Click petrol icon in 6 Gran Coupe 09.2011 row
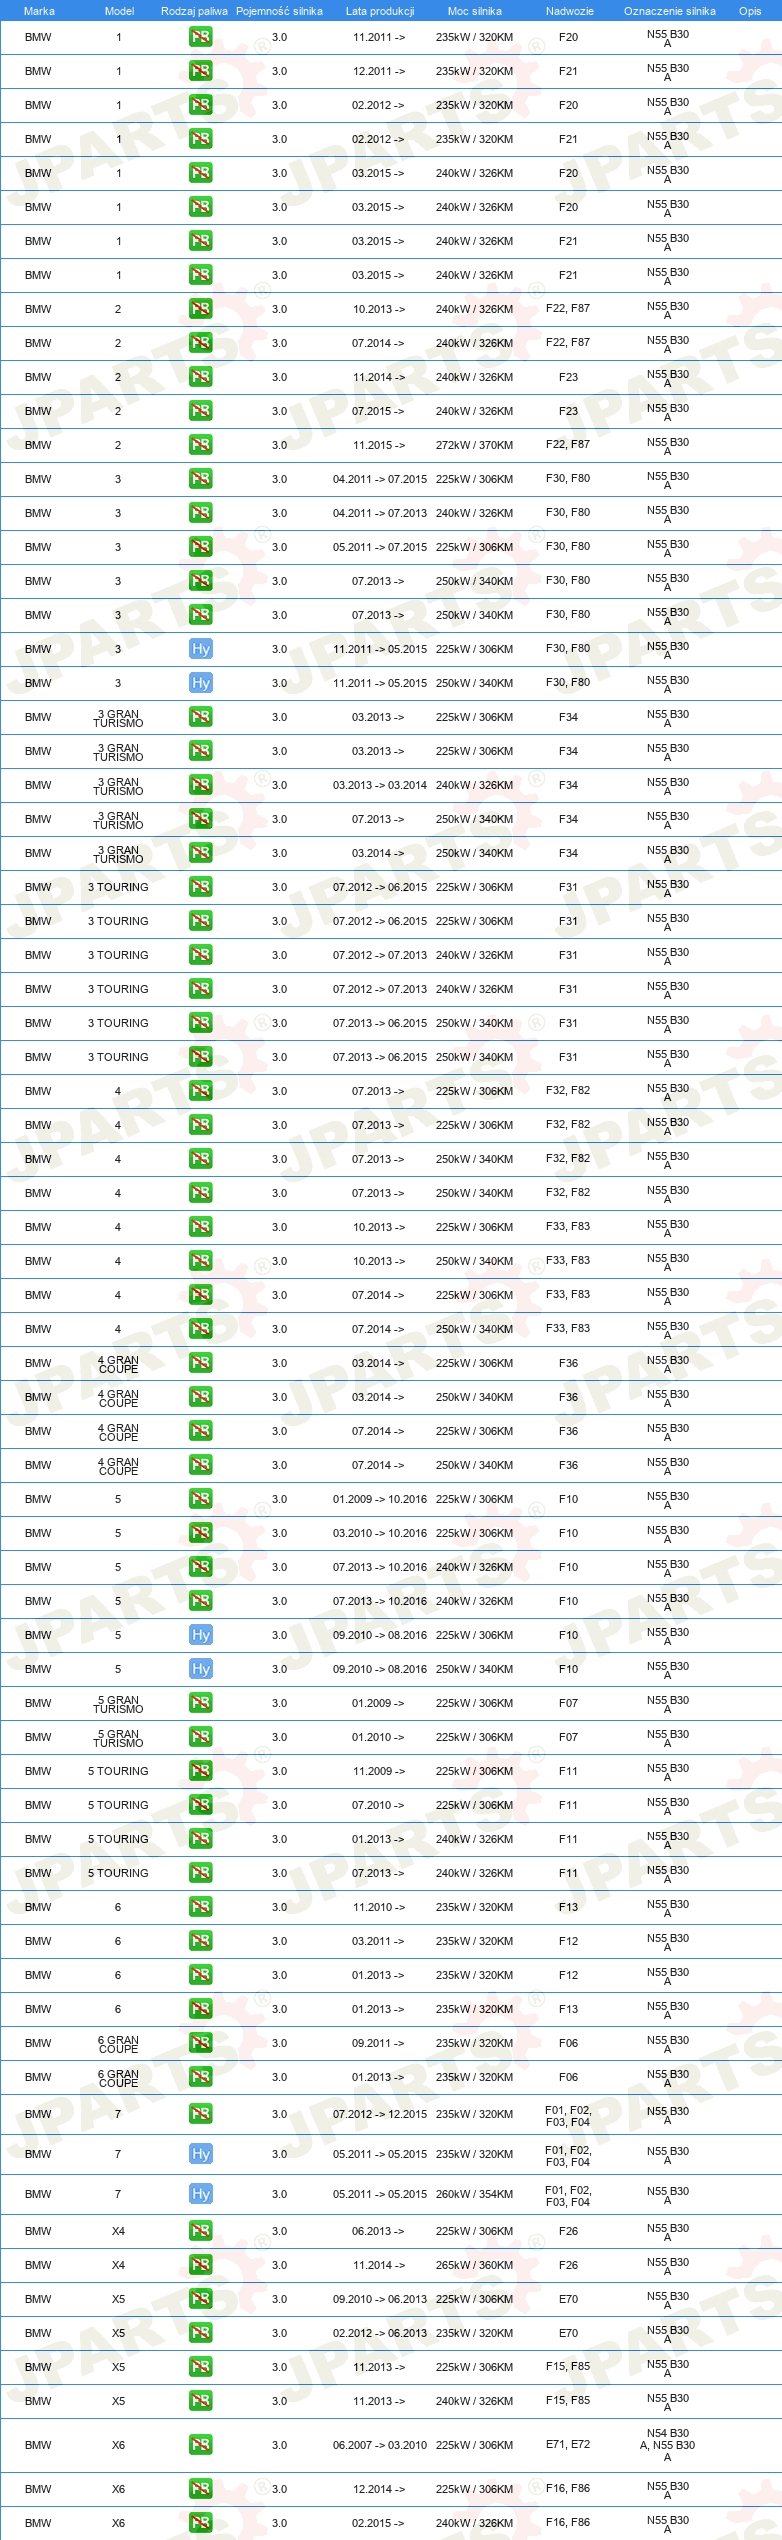The height and width of the screenshot is (2540, 782). [x=200, y=2043]
